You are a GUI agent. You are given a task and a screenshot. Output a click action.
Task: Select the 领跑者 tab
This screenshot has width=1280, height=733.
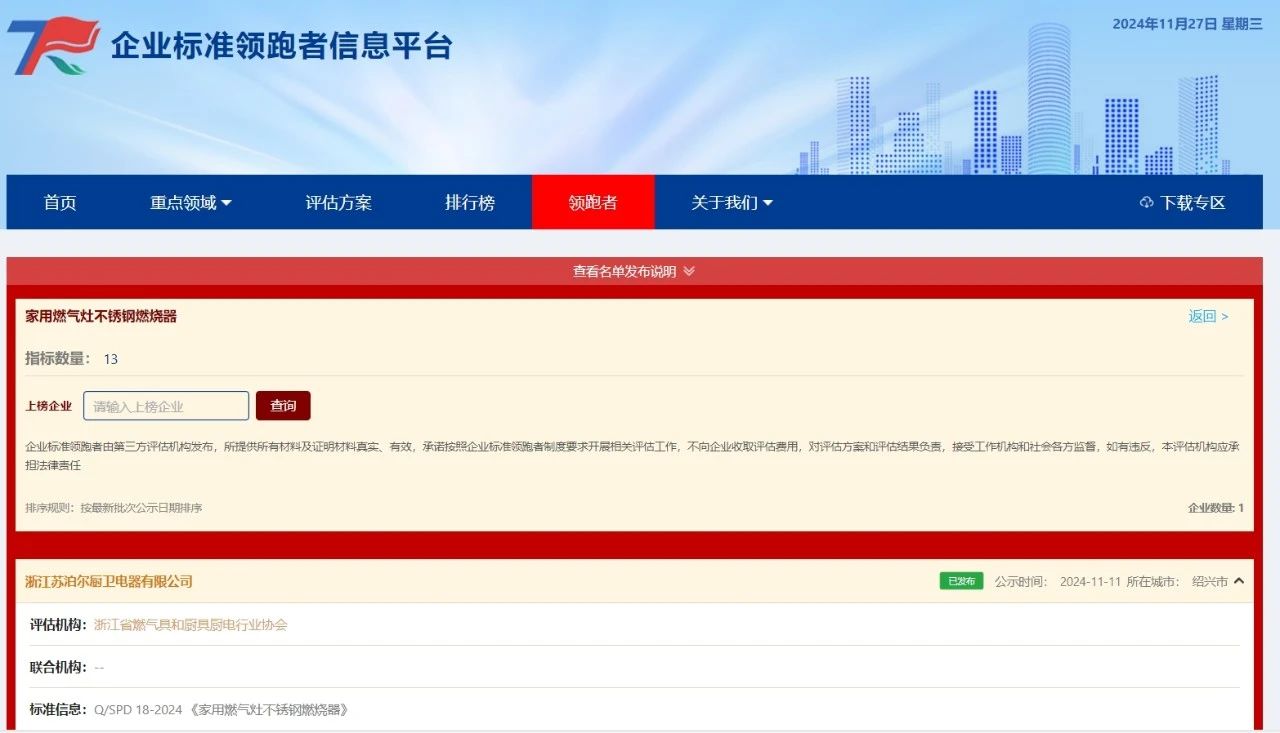tap(593, 203)
